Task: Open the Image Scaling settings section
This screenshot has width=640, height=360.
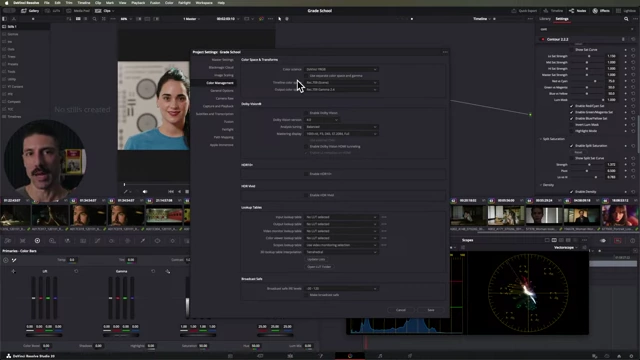Action: tap(224, 75)
